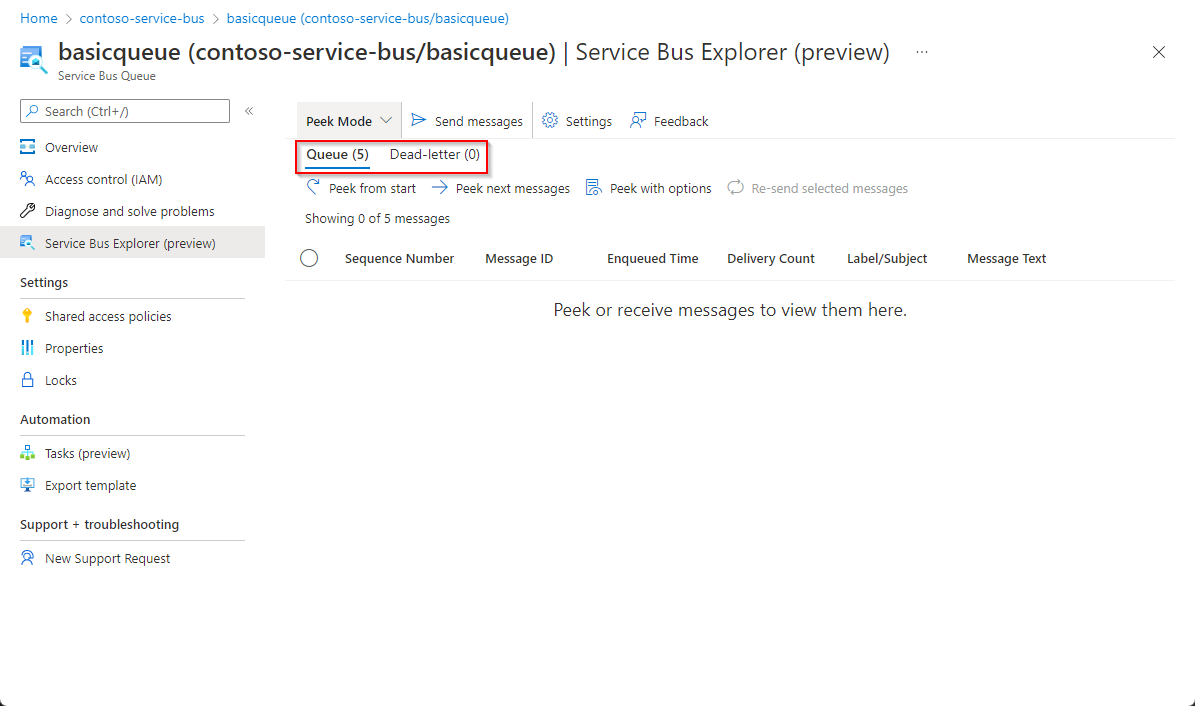
Task: Click the Export template icon
Action: (27, 485)
